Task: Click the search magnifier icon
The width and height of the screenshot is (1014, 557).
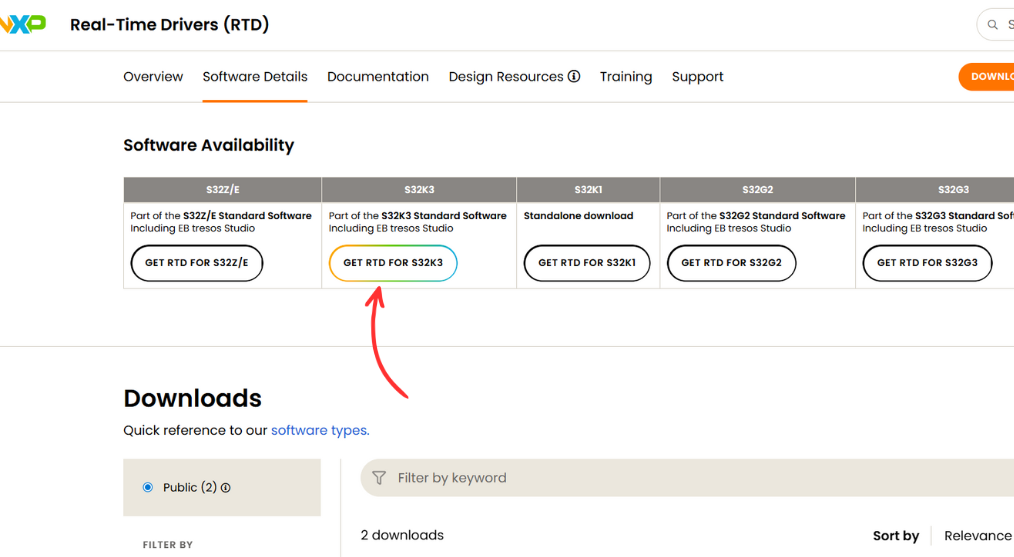Action: click(x=992, y=25)
